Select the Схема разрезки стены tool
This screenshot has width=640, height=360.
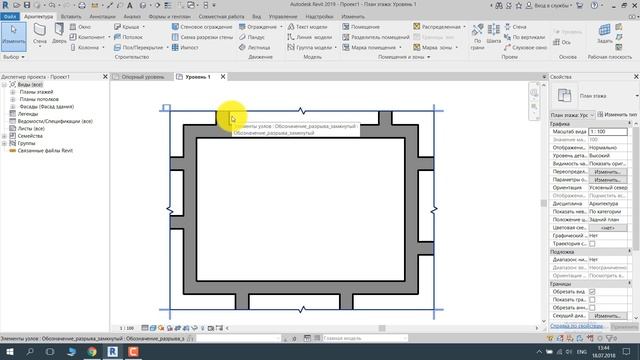tap(202, 37)
